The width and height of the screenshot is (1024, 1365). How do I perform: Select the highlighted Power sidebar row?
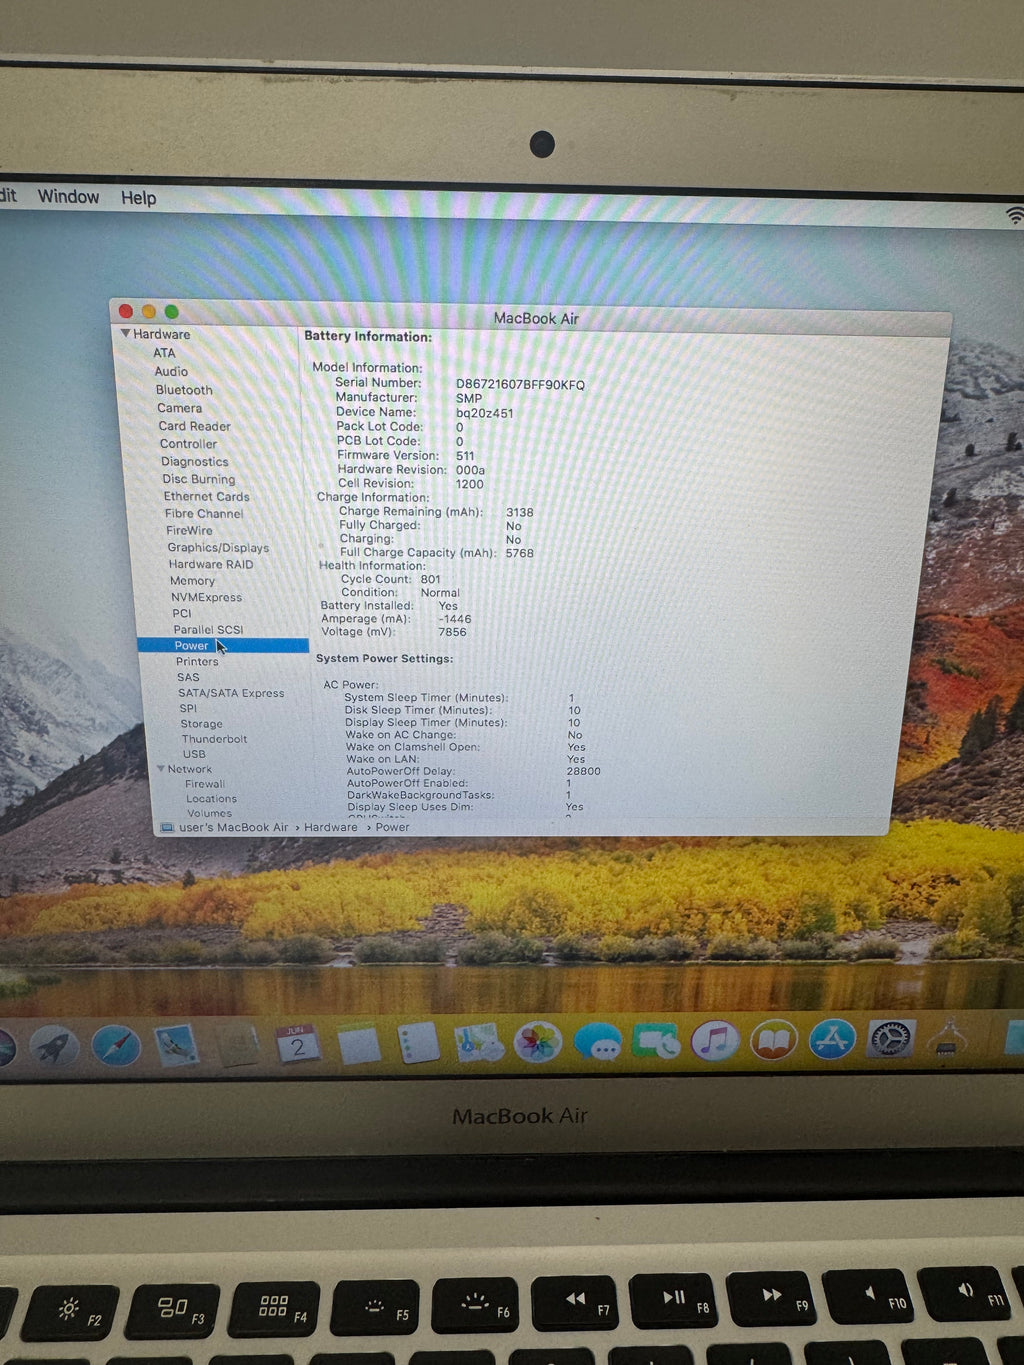click(x=223, y=646)
